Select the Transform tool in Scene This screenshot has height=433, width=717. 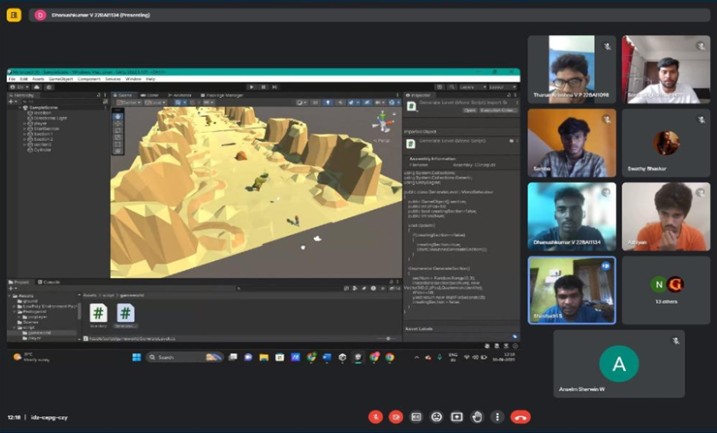click(x=118, y=151)
